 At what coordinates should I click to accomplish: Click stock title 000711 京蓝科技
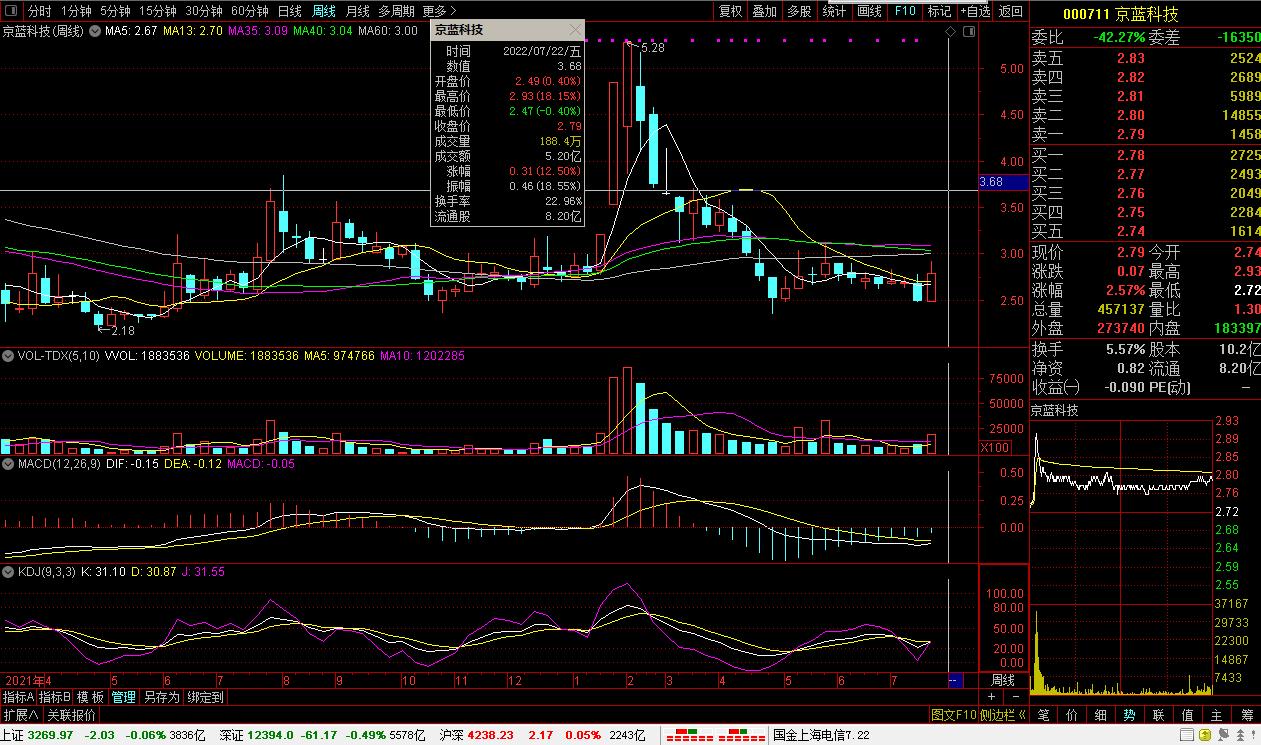[1120, 15]
